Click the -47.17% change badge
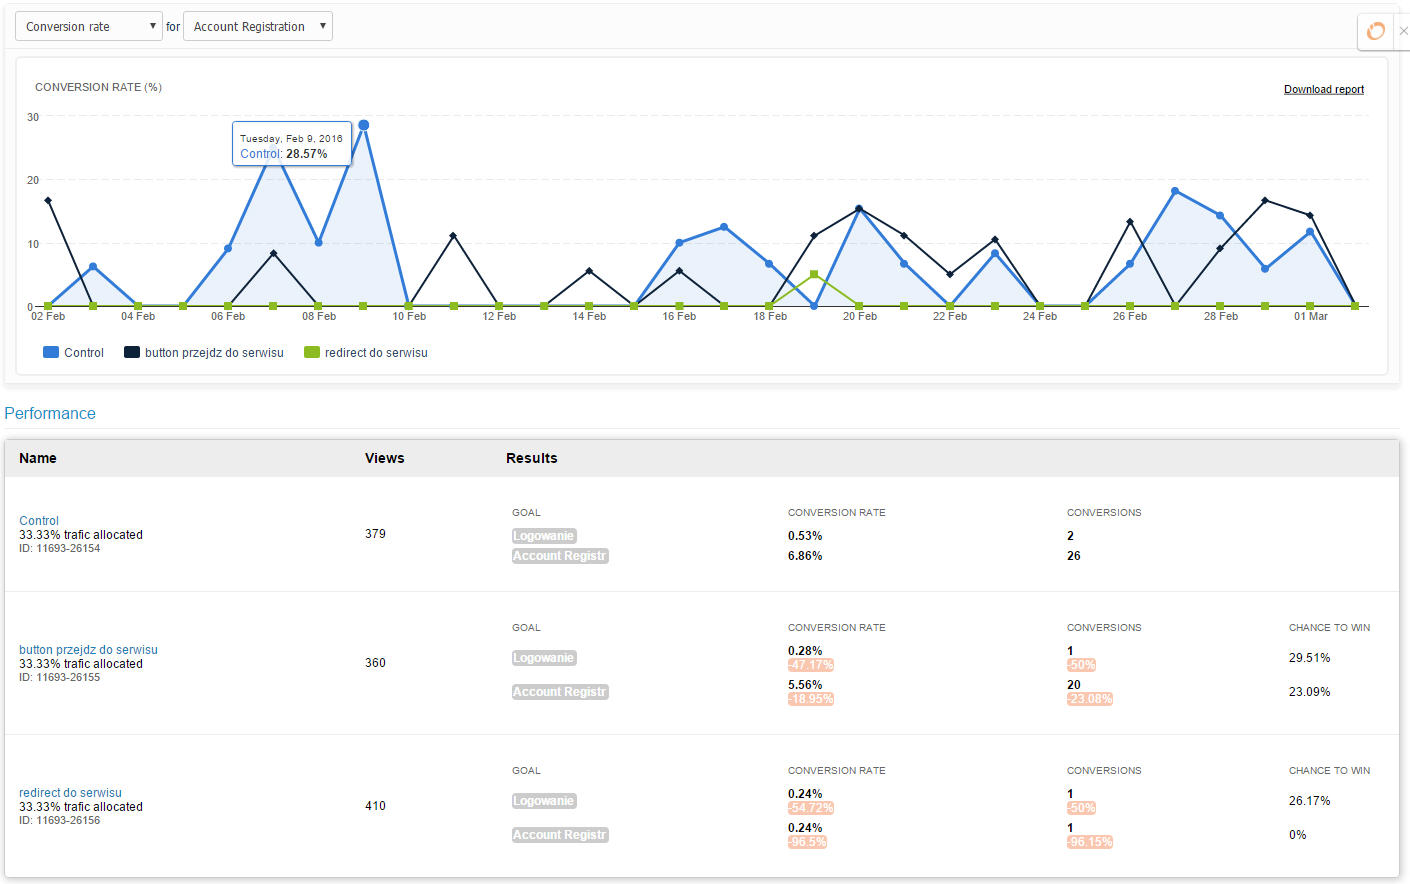 811,665
